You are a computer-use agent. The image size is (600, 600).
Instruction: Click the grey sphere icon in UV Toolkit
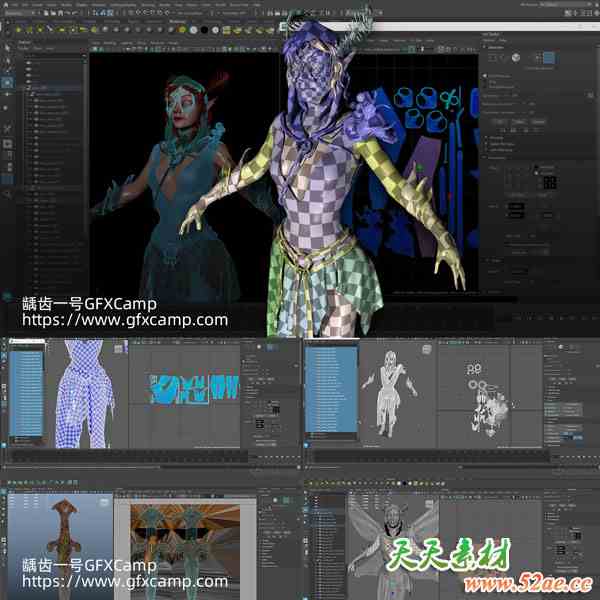tap(516, 58)
